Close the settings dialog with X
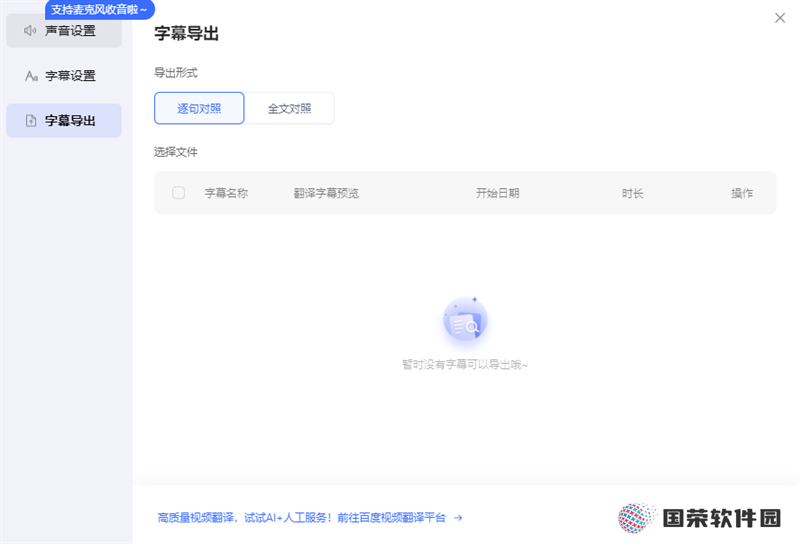This screenshot has height=544, width=800. pos(780,18)
